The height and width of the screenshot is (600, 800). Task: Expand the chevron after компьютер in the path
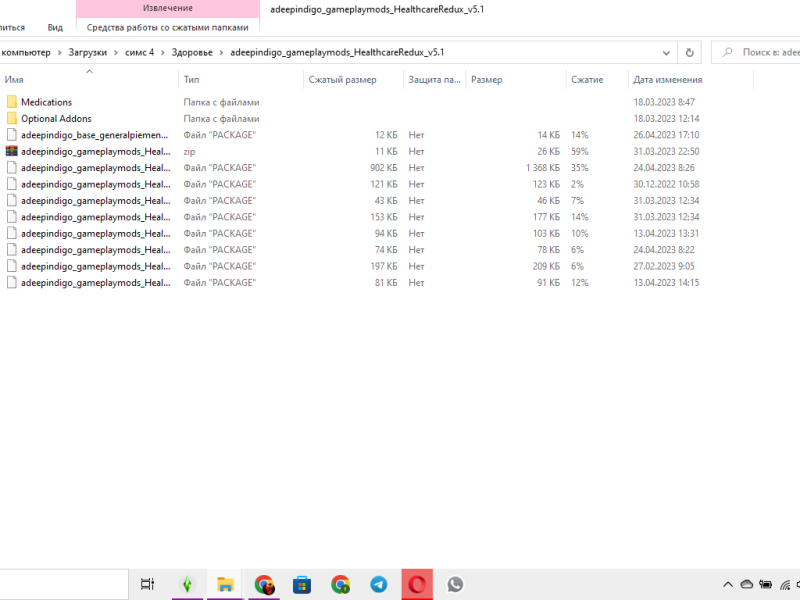click(59, 53)
